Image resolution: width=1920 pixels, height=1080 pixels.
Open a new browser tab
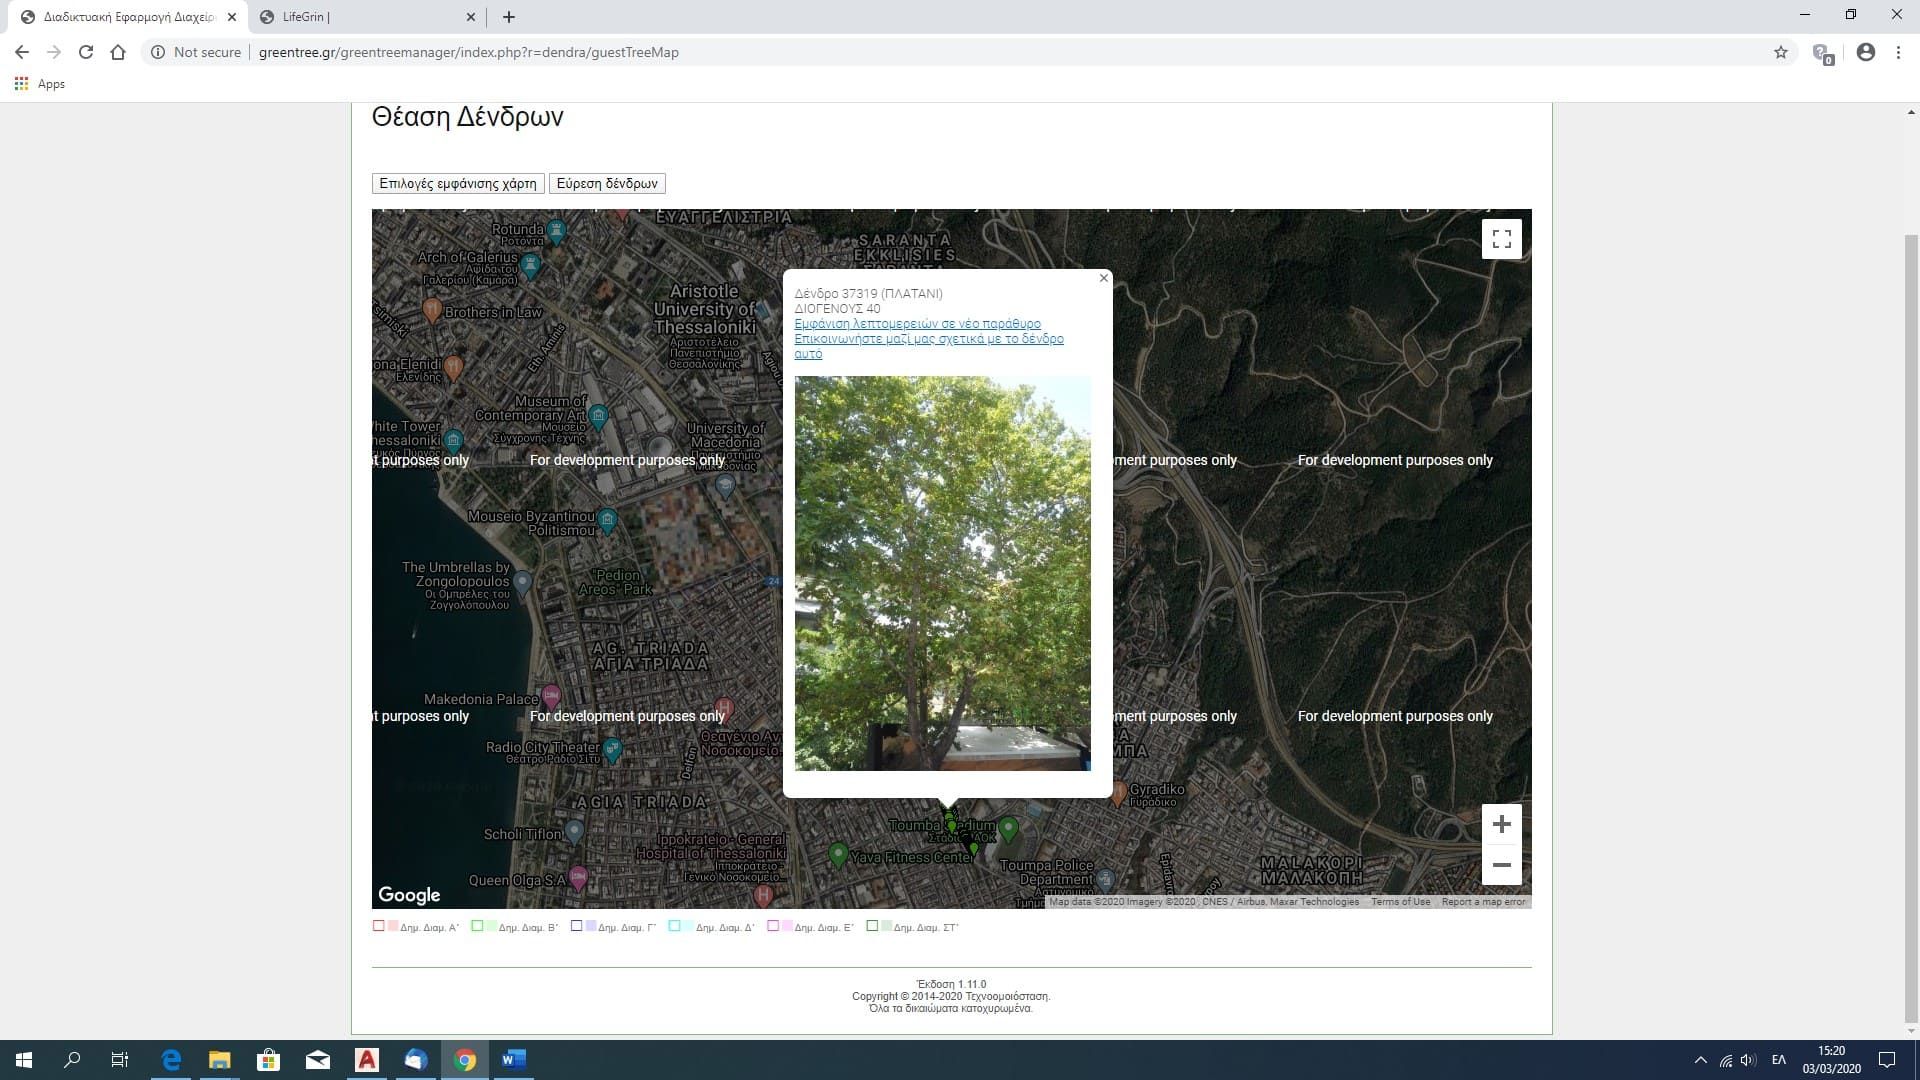pyautogui.click(x=509, y=17)
